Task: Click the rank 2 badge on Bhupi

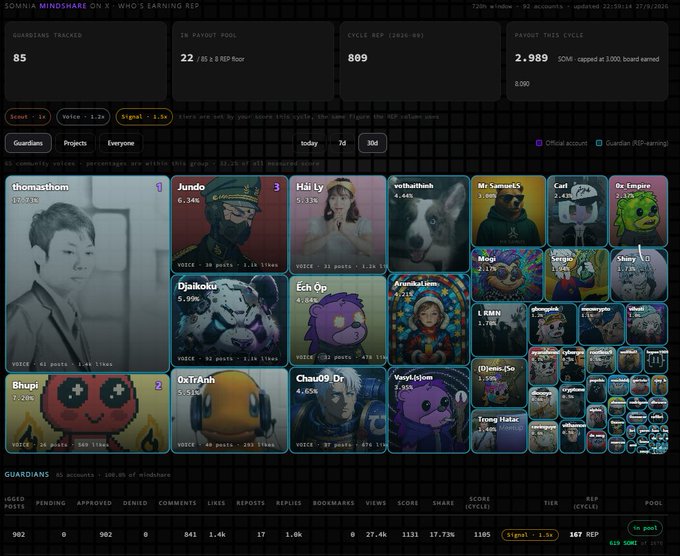Action: pos(159,386)
